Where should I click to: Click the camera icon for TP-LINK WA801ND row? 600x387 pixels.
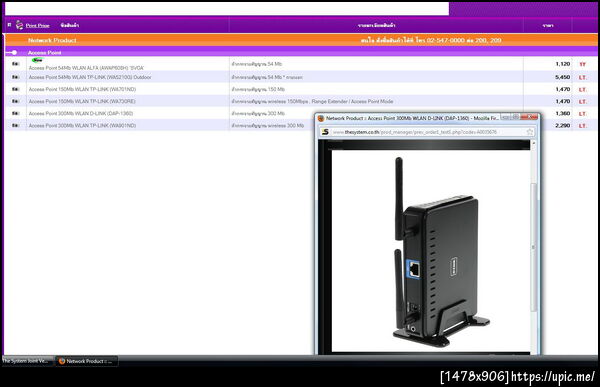pyautogui.click(x=15, y=126)
